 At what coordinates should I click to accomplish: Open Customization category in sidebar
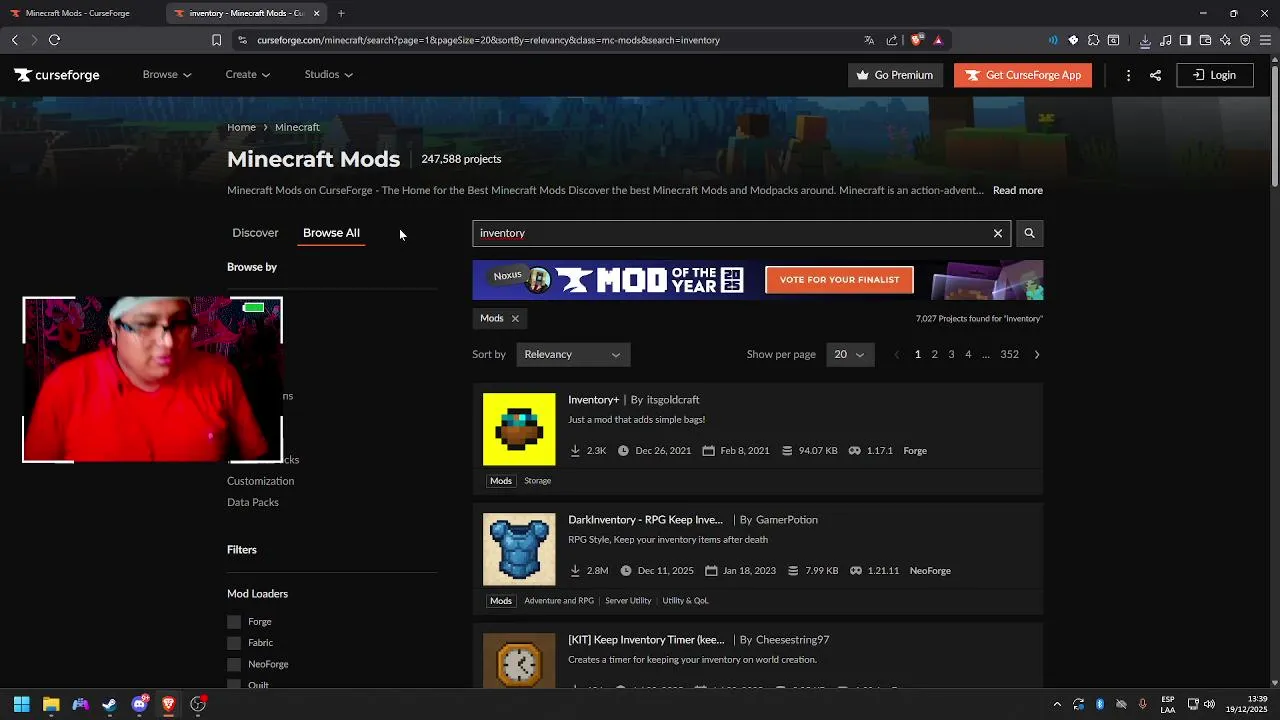[260, 481]
